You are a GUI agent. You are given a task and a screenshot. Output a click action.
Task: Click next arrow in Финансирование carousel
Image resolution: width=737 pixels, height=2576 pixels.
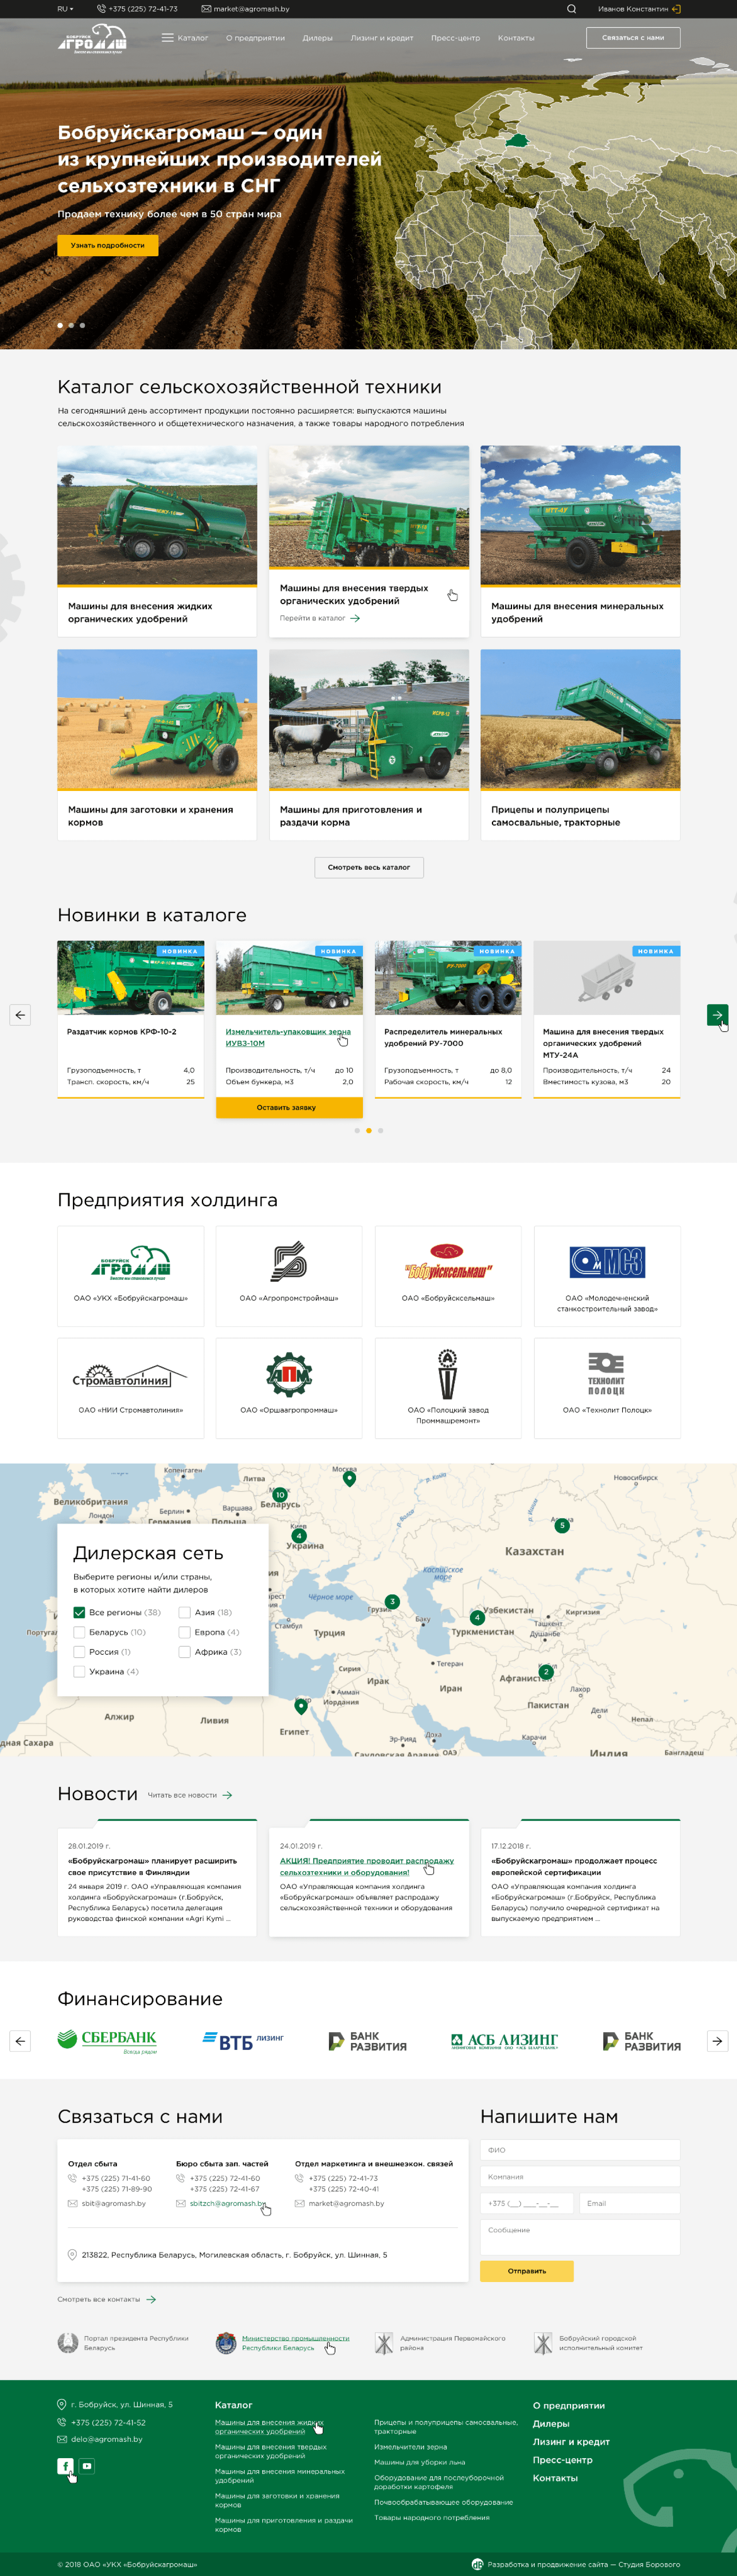point(717,2041)
